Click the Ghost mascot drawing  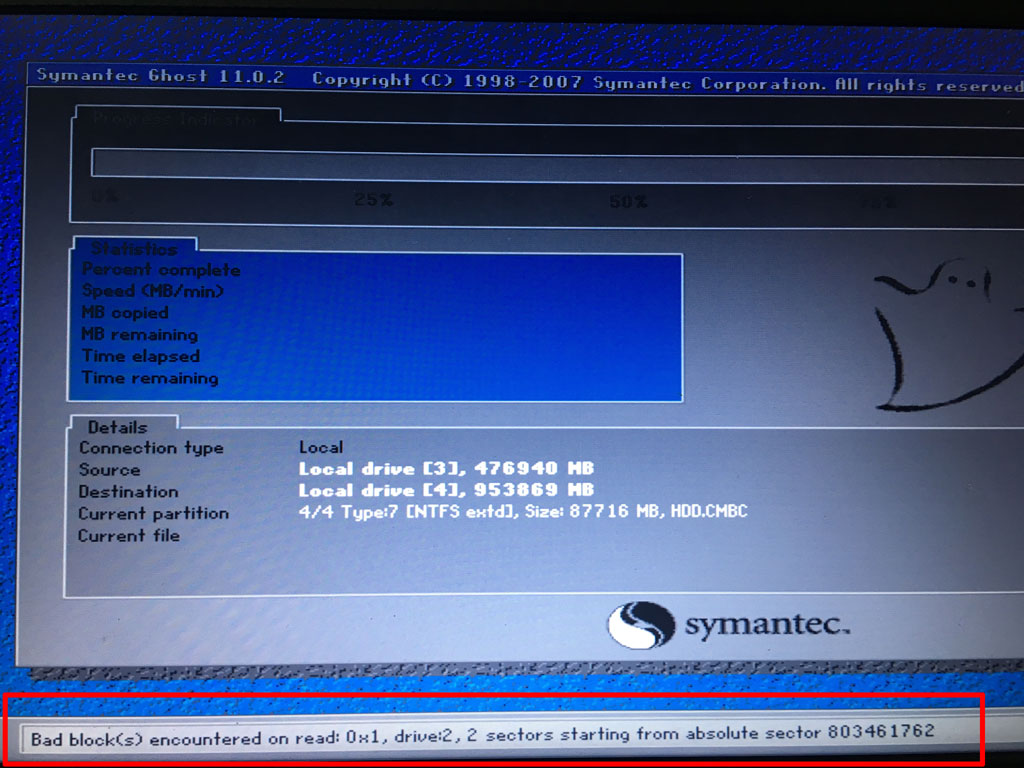pyautogui.click(x=948, y=334)
